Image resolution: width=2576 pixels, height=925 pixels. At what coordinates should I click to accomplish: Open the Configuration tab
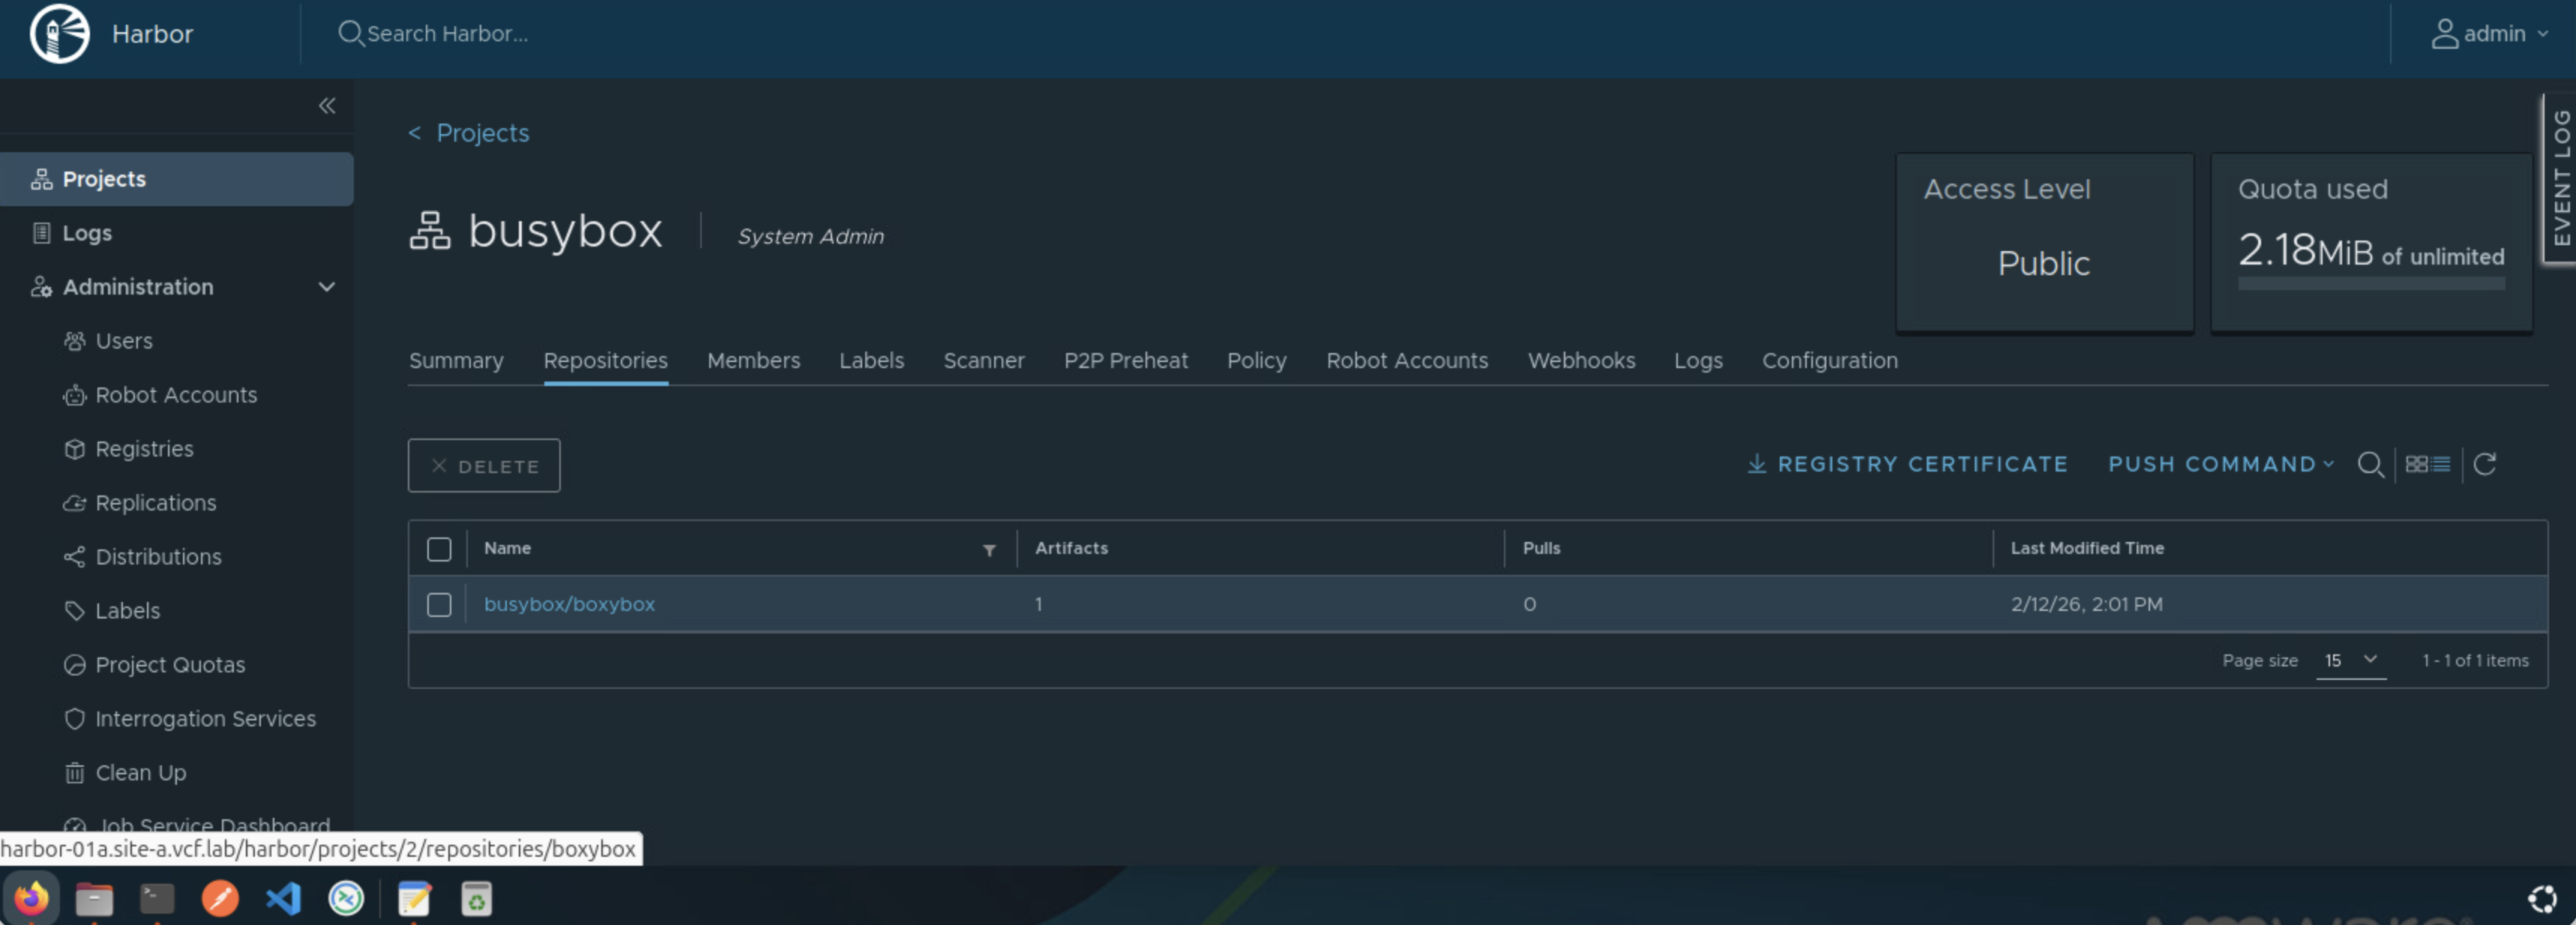[x=1830, y=361]
